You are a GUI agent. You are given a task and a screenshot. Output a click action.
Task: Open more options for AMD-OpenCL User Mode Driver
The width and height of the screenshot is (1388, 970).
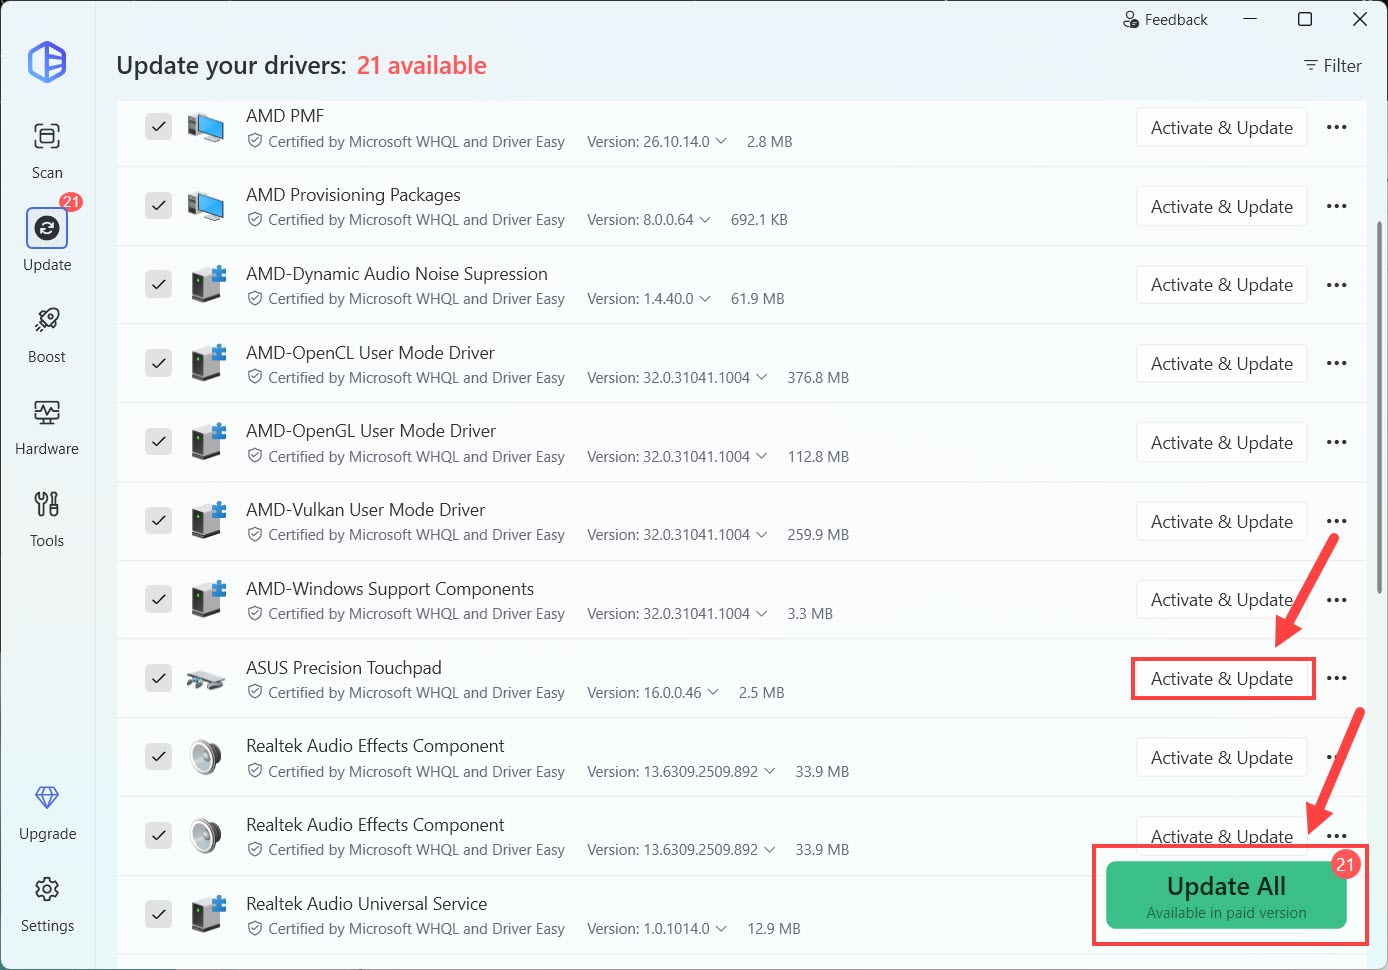[1337, 363]
